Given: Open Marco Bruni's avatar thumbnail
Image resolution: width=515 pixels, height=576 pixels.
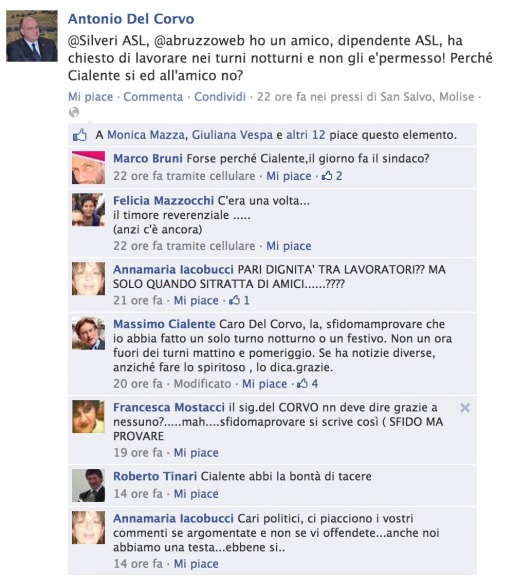Looking at the screenshot, I should coord(89,167).
